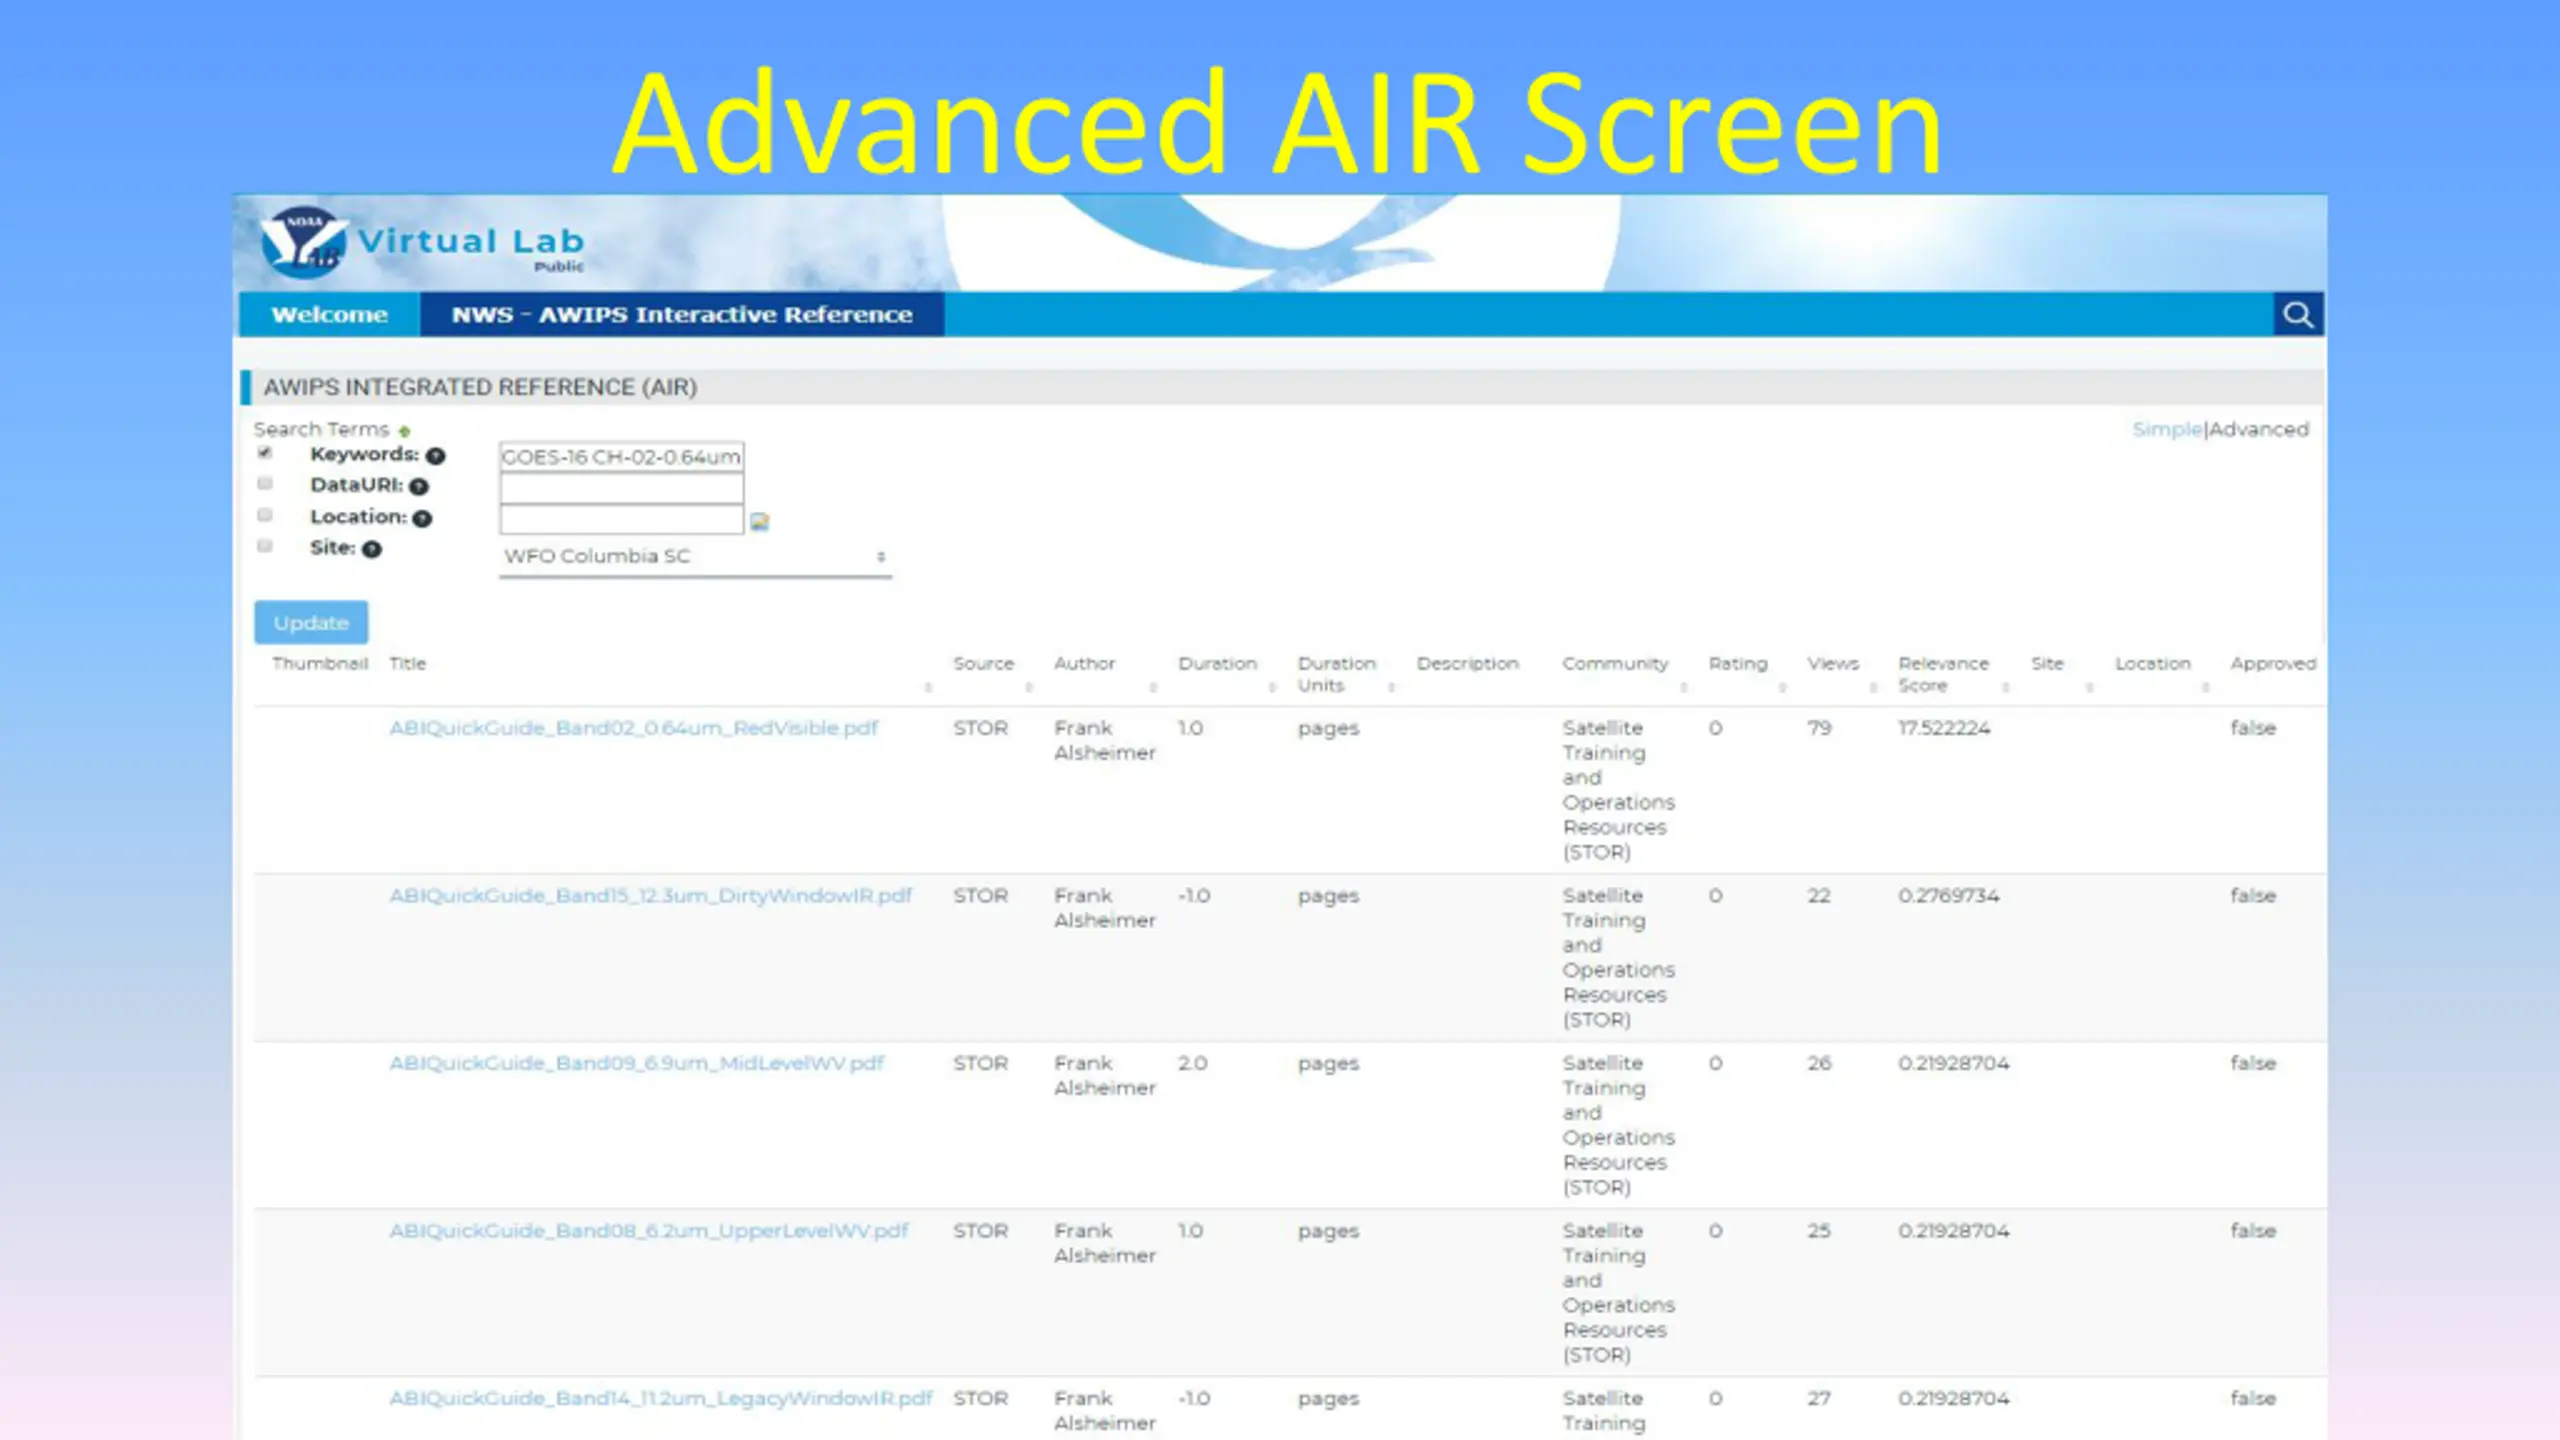Click the DataURI input field
Image resolution: width=2560 pixels, height=1440 pixels.
click(621, 488)
